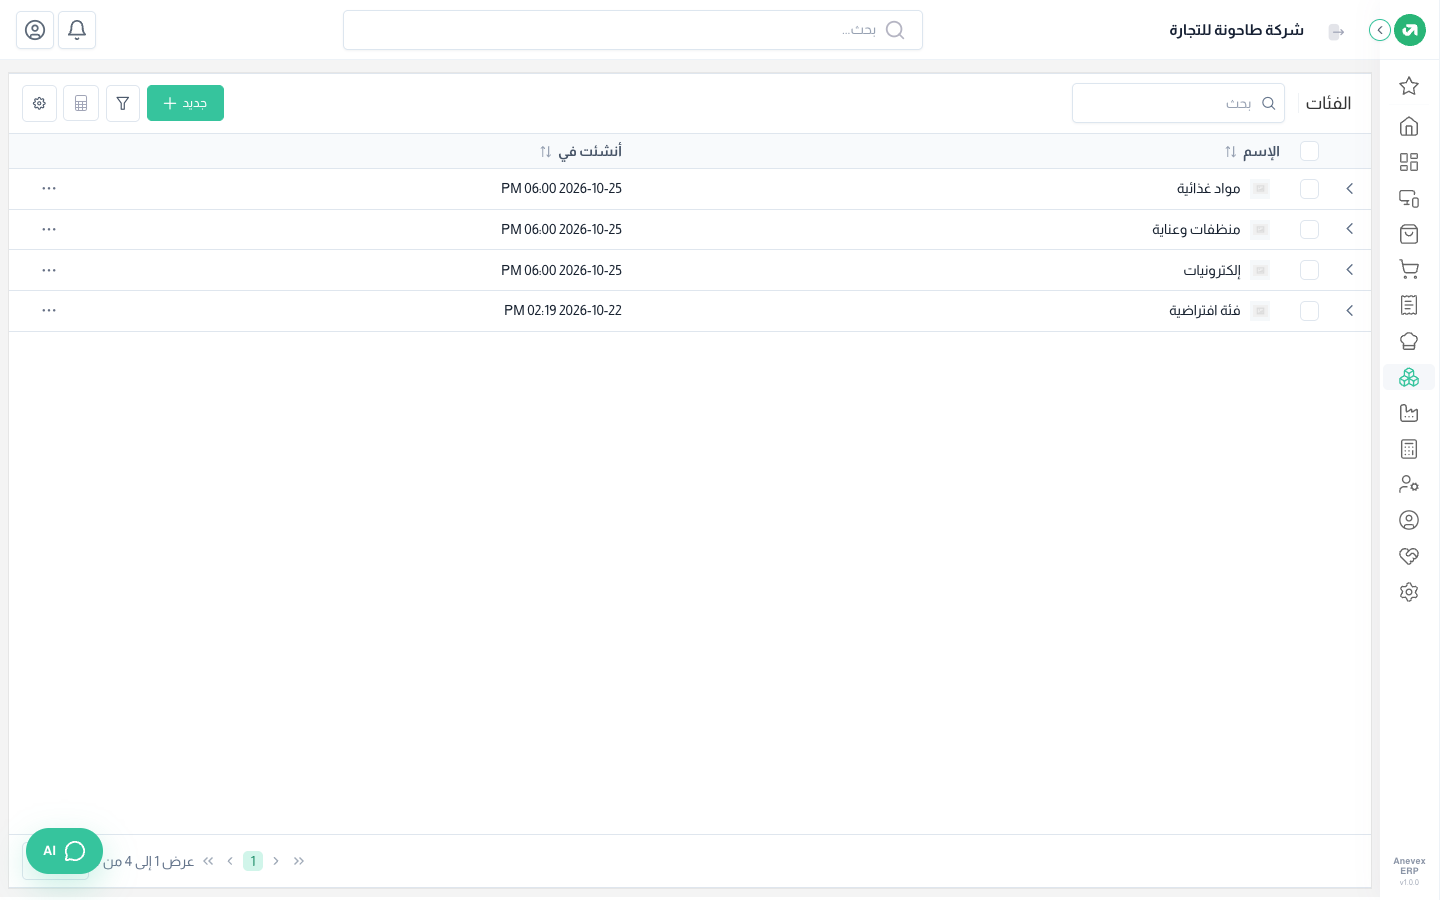Open the notifications bell
1440x900 pixels.
pyautogui.click(x=77, y=30)
